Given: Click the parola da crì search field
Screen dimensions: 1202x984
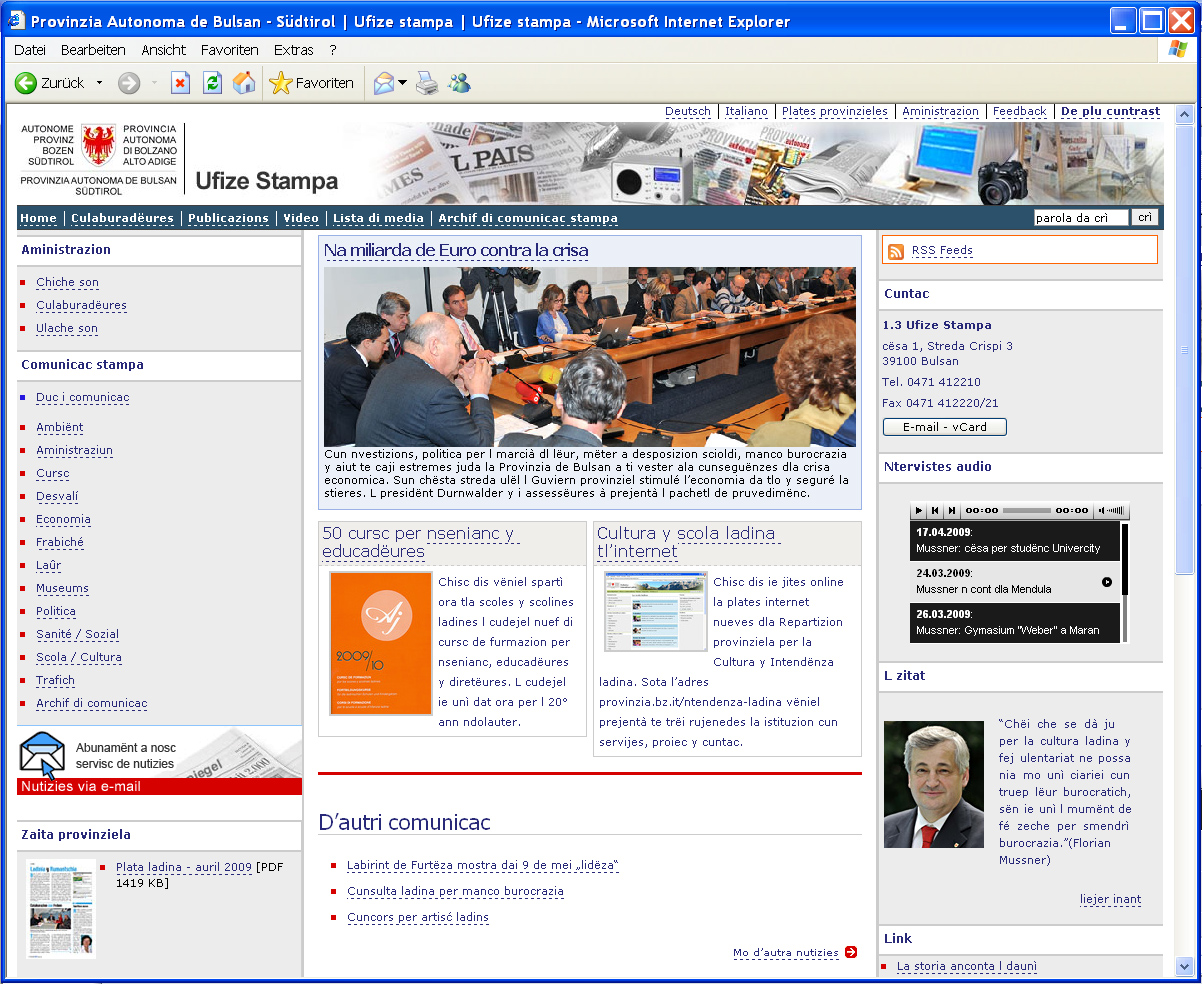Looking at the screenshot, I should pos(1080,218).
